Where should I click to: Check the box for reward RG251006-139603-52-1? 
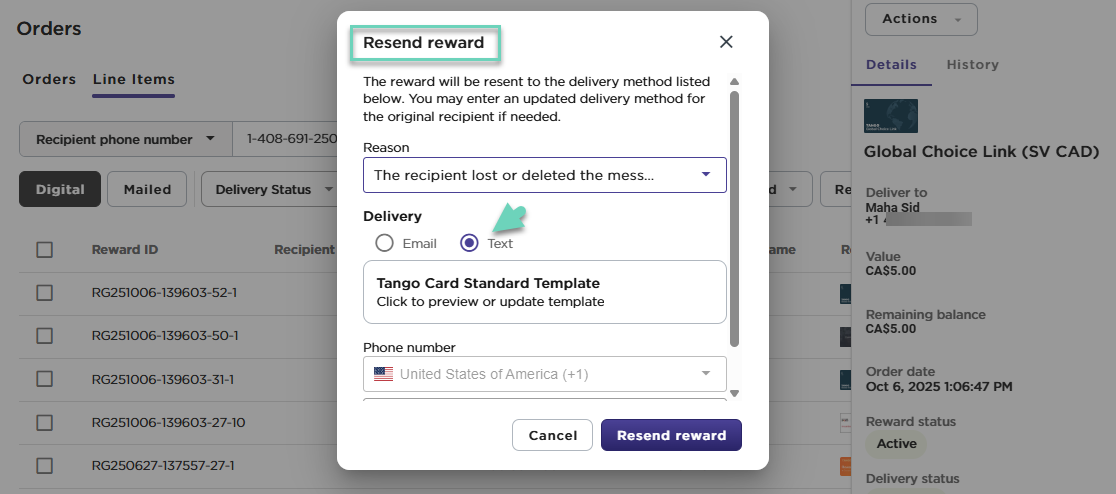[x=45, y=293]
